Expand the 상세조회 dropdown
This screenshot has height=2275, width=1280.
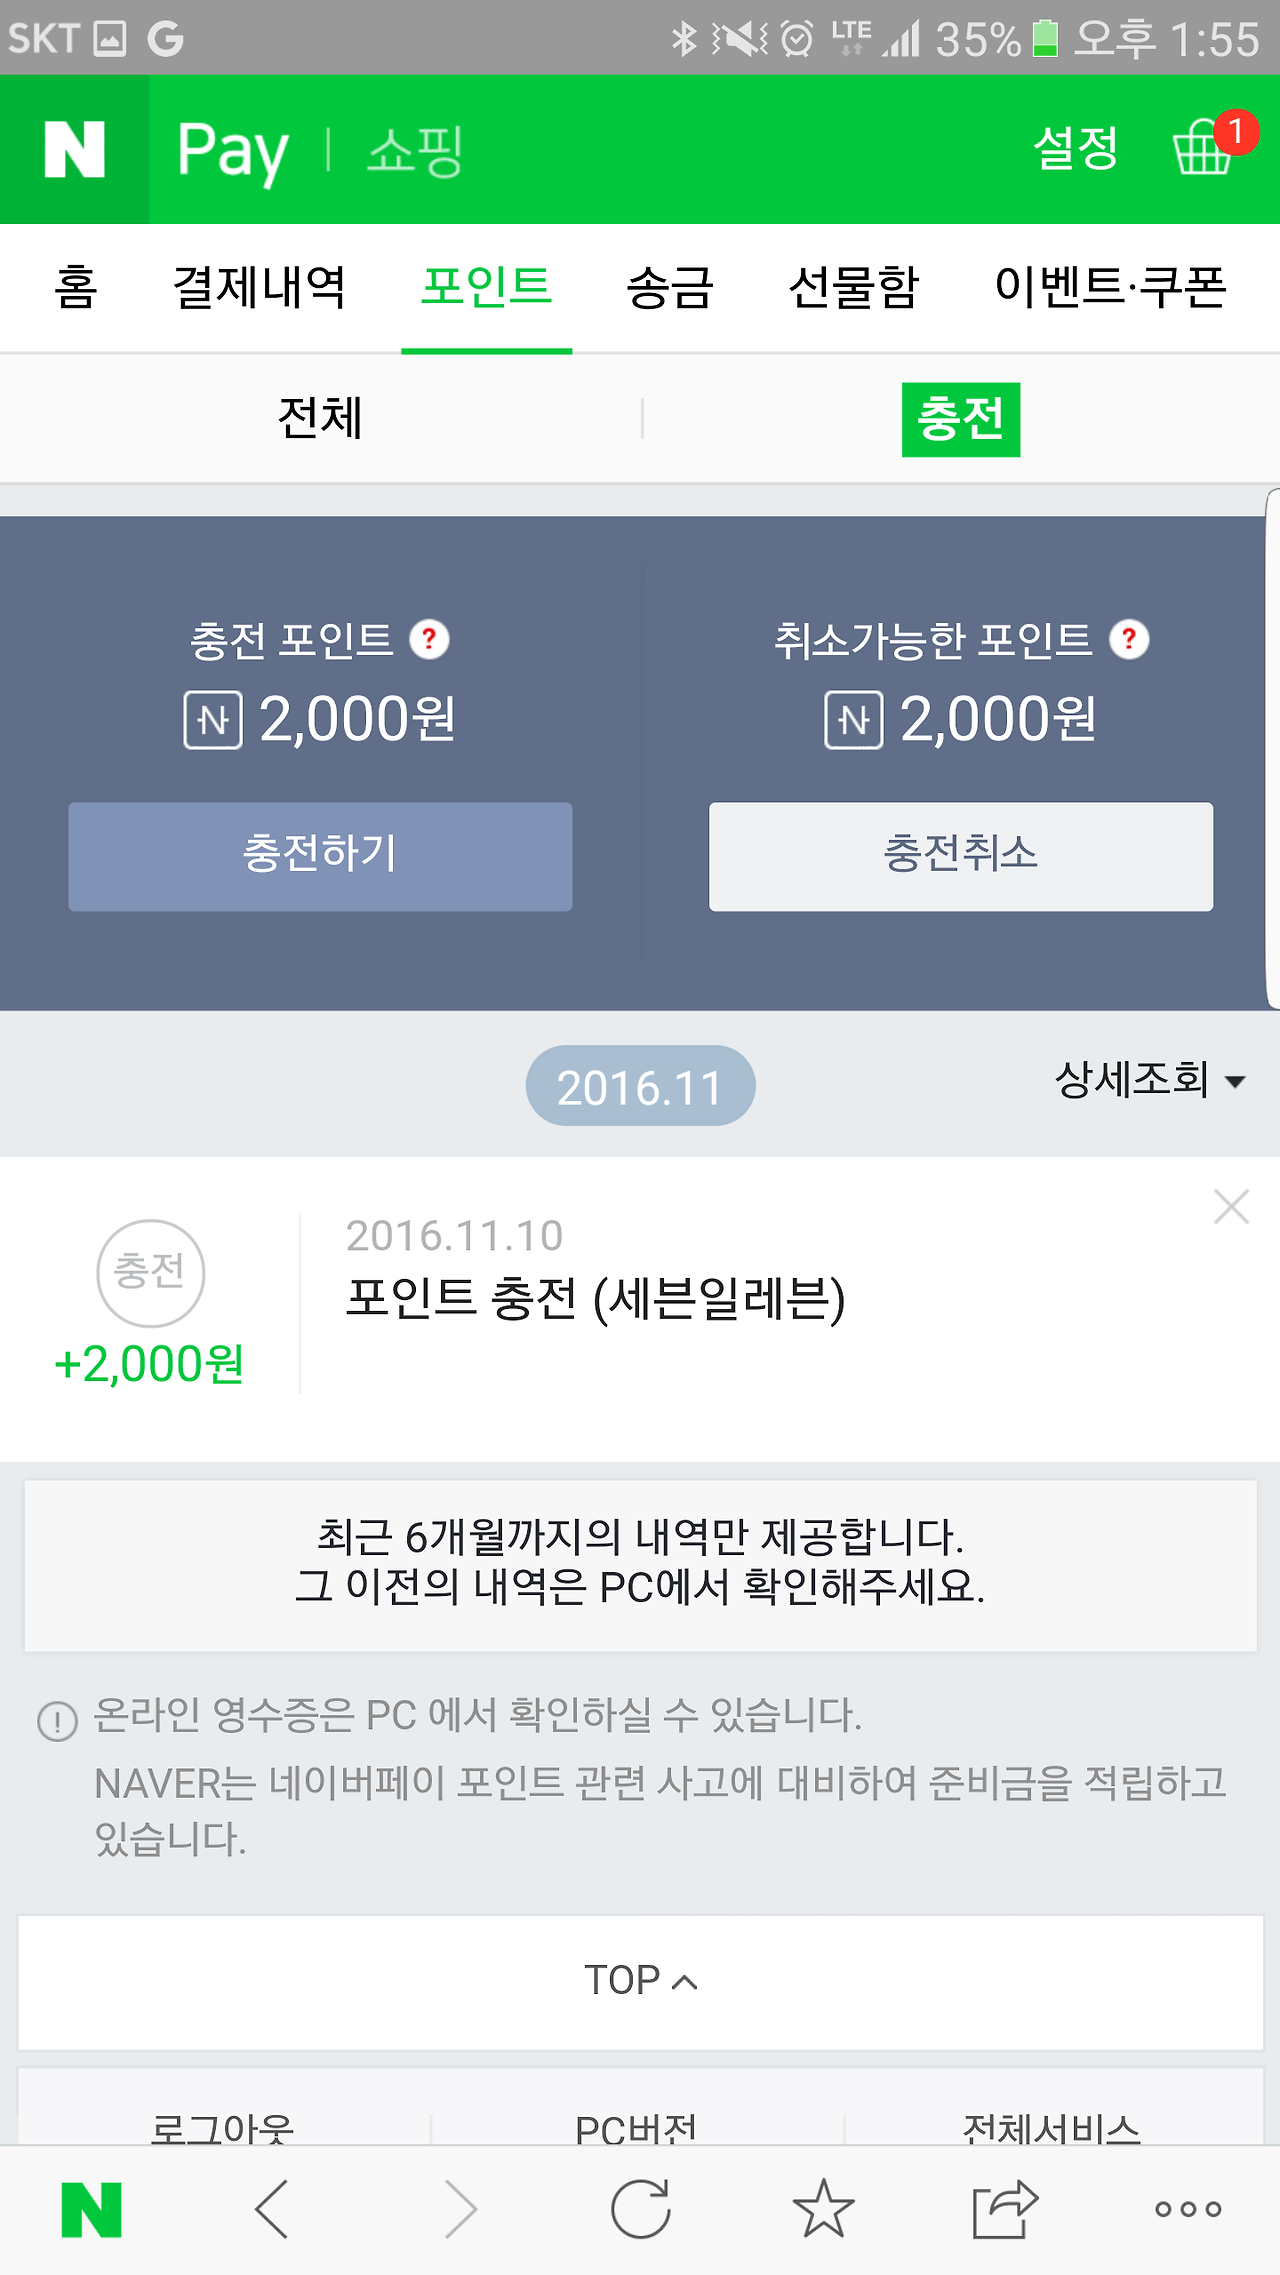pos(1150,1080)
